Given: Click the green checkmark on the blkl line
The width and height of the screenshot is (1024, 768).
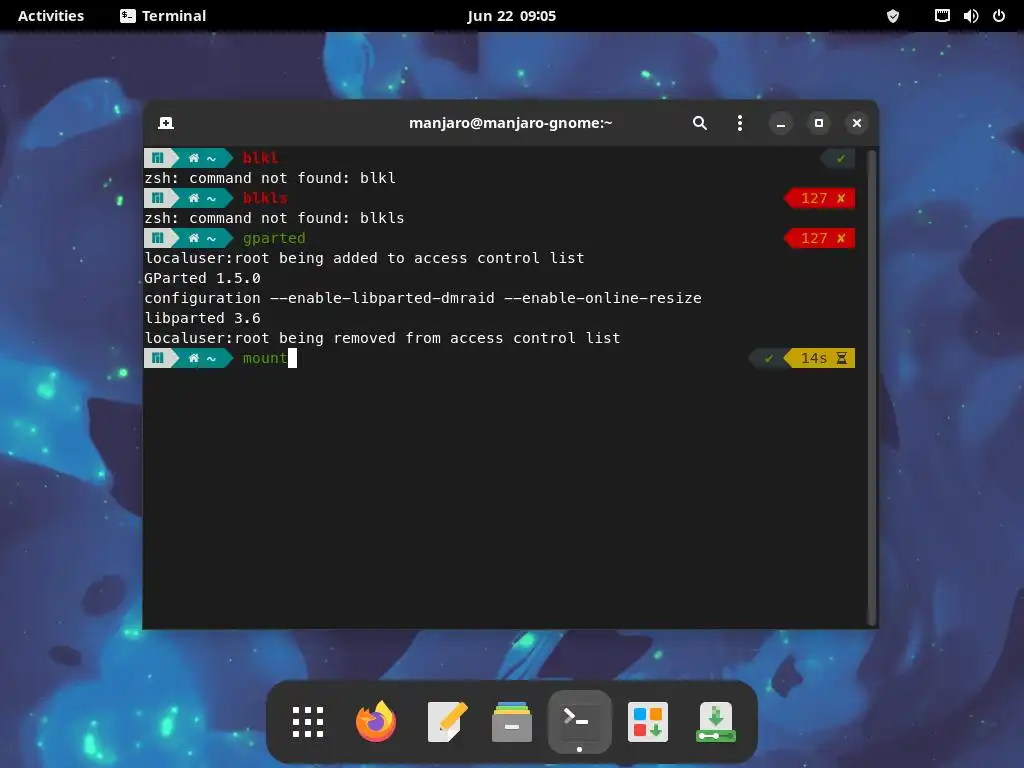Looking at the screenshot, I should (x=840, y=158).
